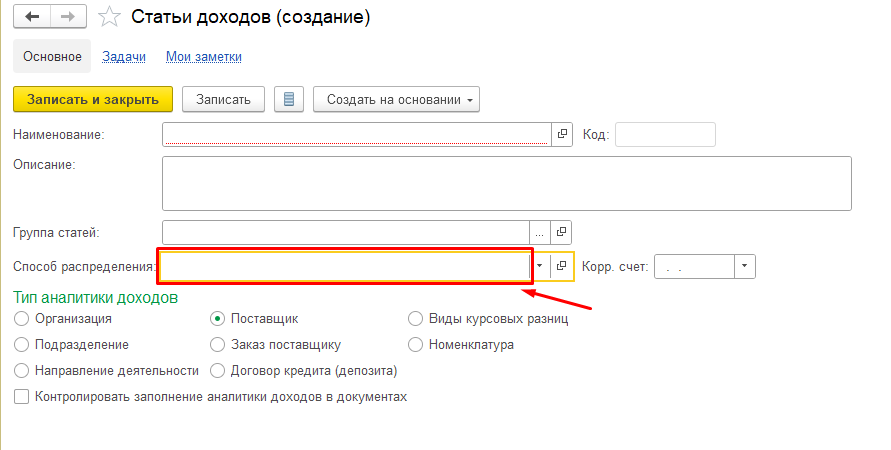Viewport: 891px width, 450px height.
Task: Open the Мои заметки tab link
Action: [203, 57]
